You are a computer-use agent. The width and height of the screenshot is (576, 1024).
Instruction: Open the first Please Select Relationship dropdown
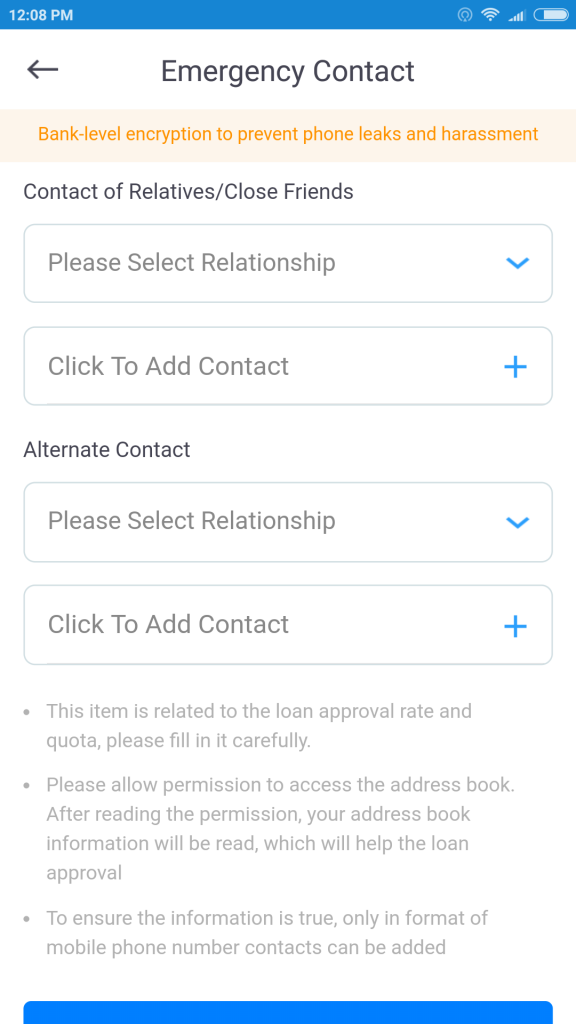pyautogui.click(x=288, y=263)
